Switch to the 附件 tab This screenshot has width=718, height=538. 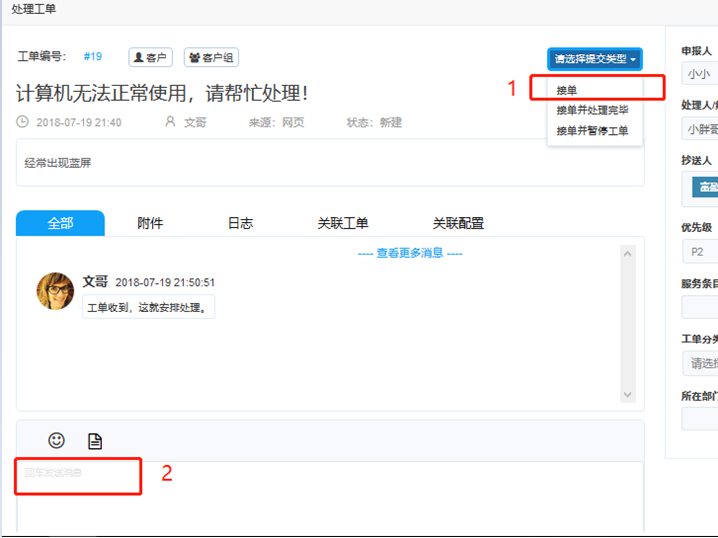tap(150, 223)
